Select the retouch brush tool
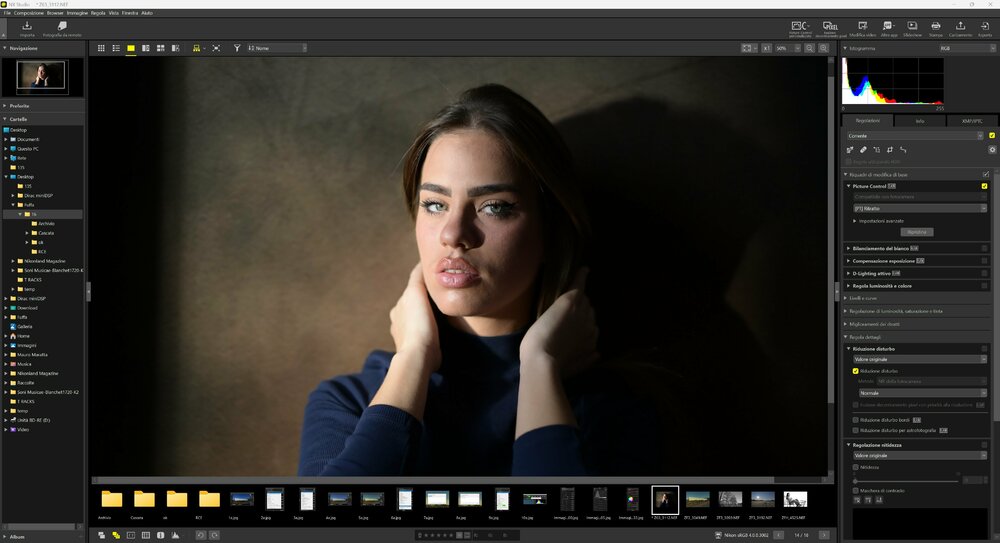1000x543 pixels. tap(863, 150)
